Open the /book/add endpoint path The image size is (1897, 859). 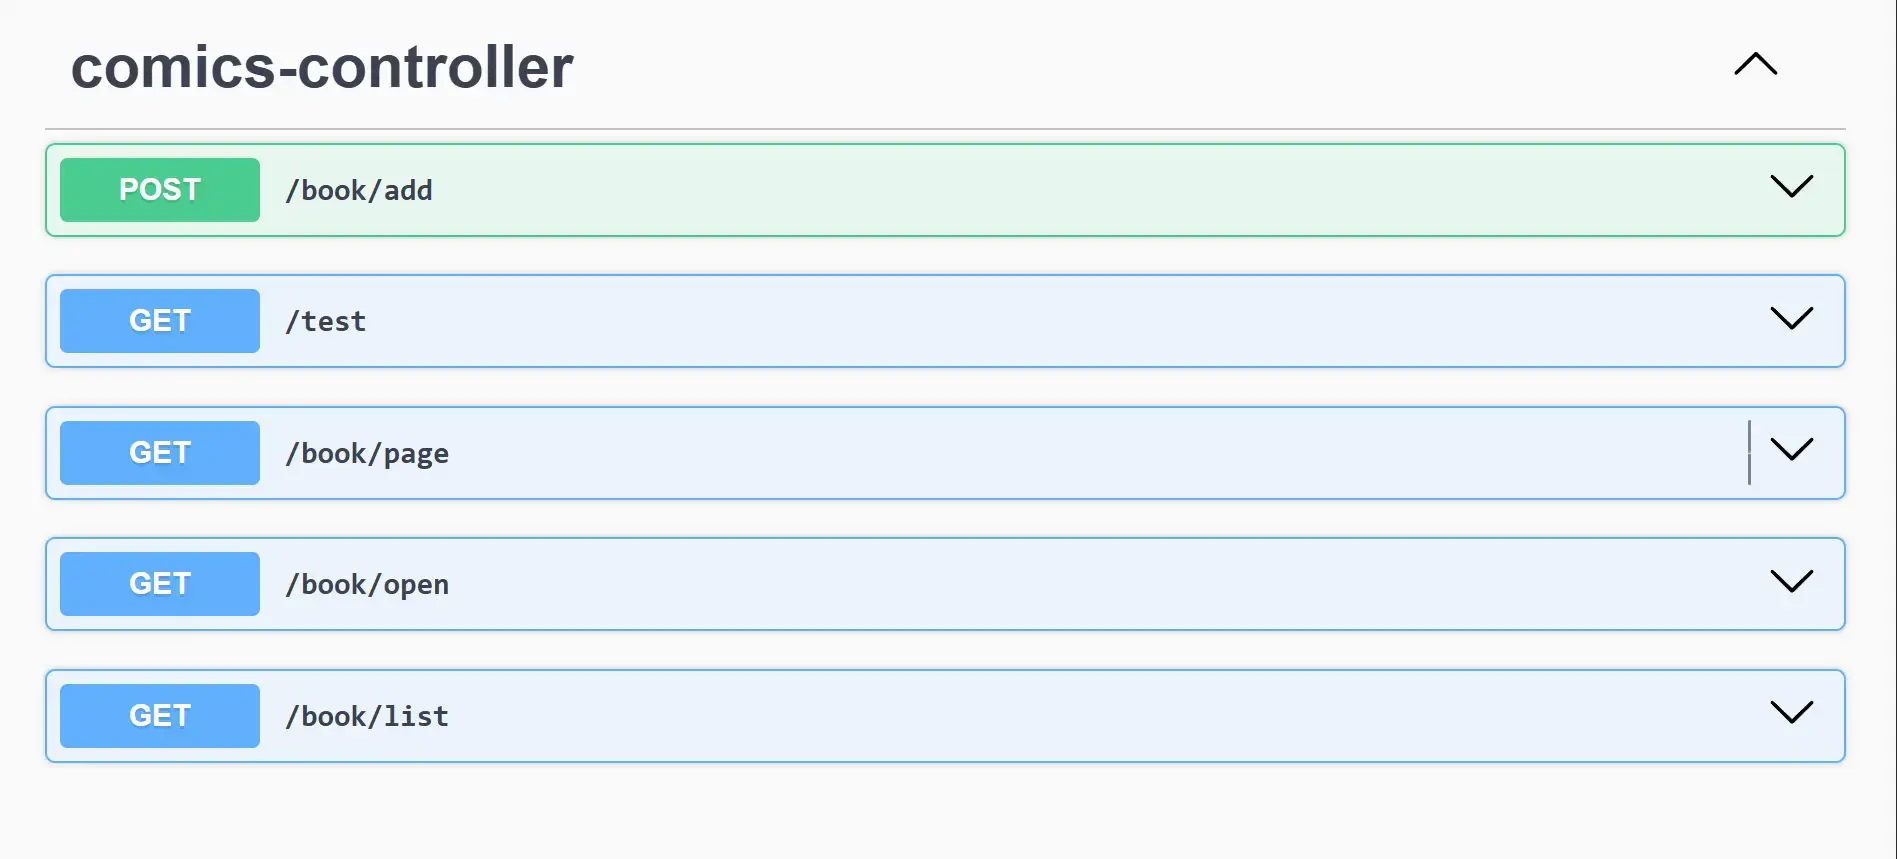tap(359, 190)
